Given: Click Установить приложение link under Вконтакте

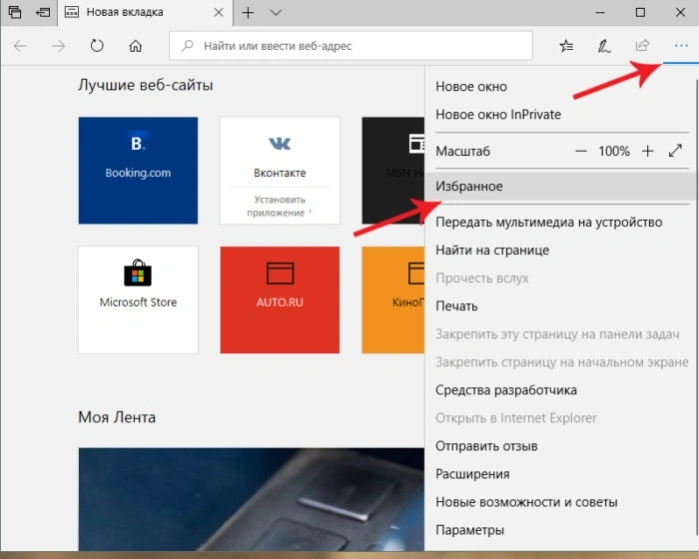Looking at the screenshot, I should pyautogui.click(x=280, y=206).
